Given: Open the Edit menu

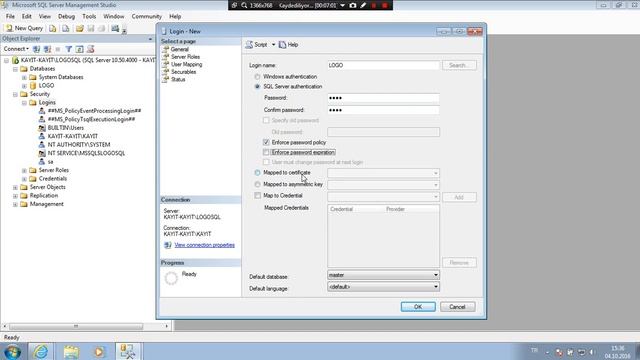Looking at the screenshot, I should point(27,16).
